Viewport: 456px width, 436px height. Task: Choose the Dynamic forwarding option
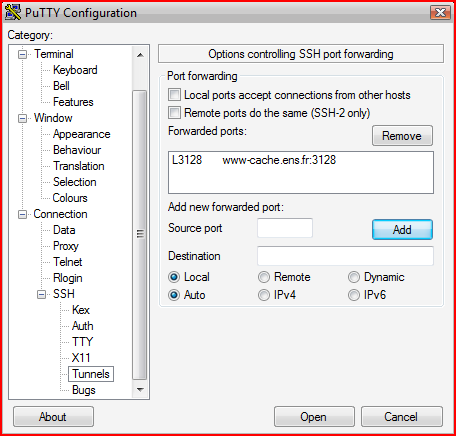tap(354, 277)
